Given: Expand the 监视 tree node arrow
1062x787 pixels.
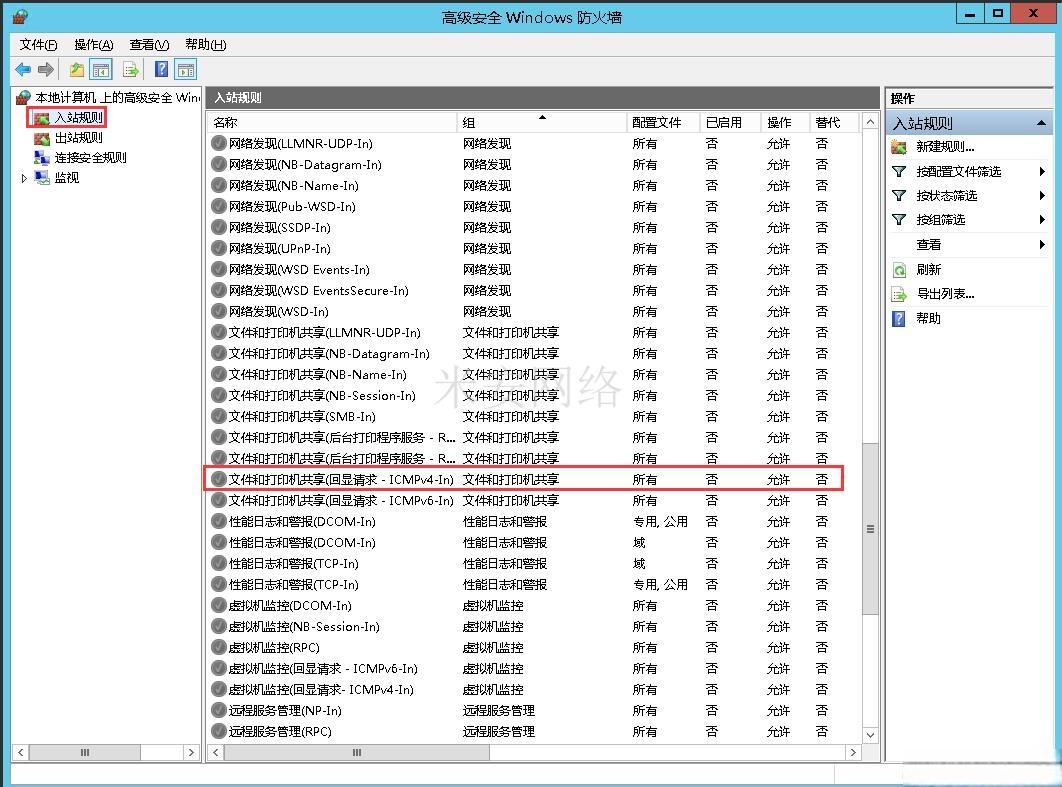Looking at the screenshot, I should coord(24,178).
